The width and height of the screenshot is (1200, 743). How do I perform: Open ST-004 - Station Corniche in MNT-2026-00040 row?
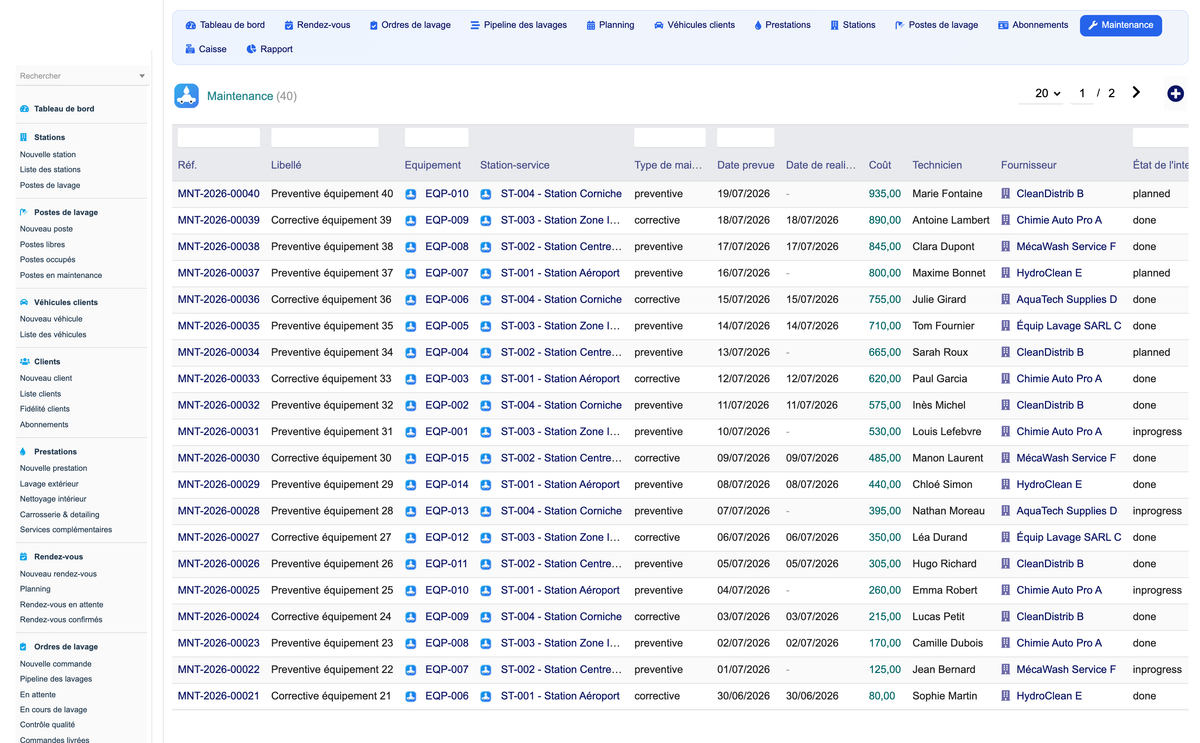tap(561, 194)
